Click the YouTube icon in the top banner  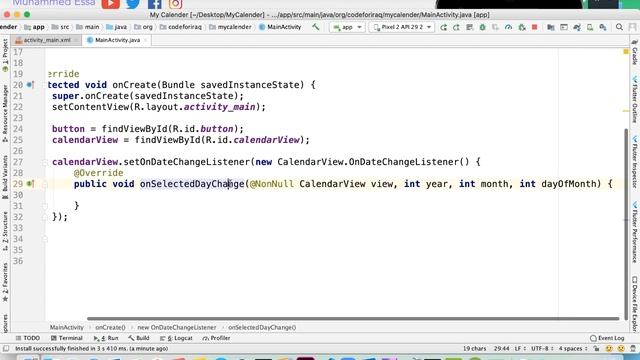point(111,4)
